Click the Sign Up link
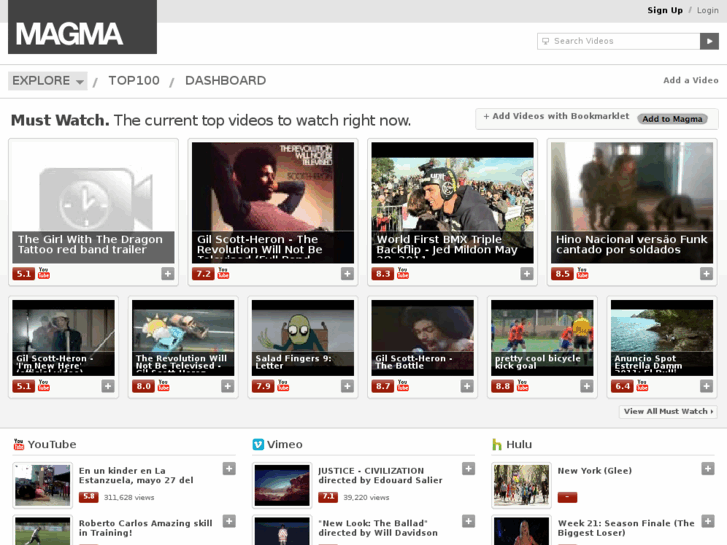This screenshot has width=727, height=545. pos(665,10)
